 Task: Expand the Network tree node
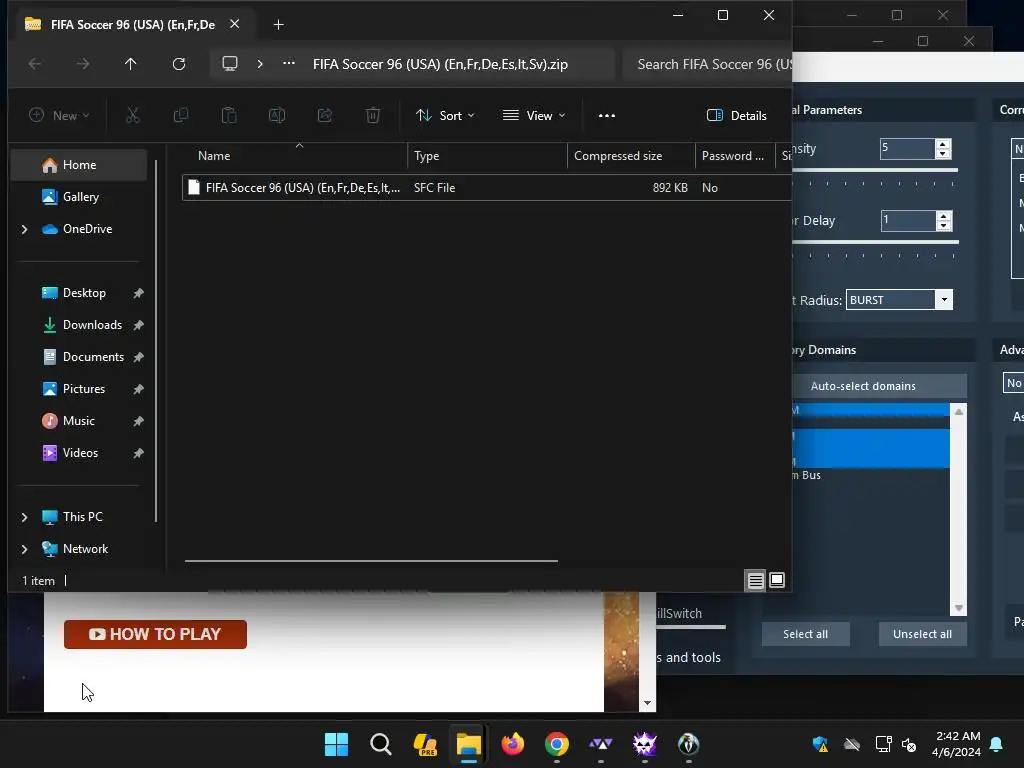(24, 549)
